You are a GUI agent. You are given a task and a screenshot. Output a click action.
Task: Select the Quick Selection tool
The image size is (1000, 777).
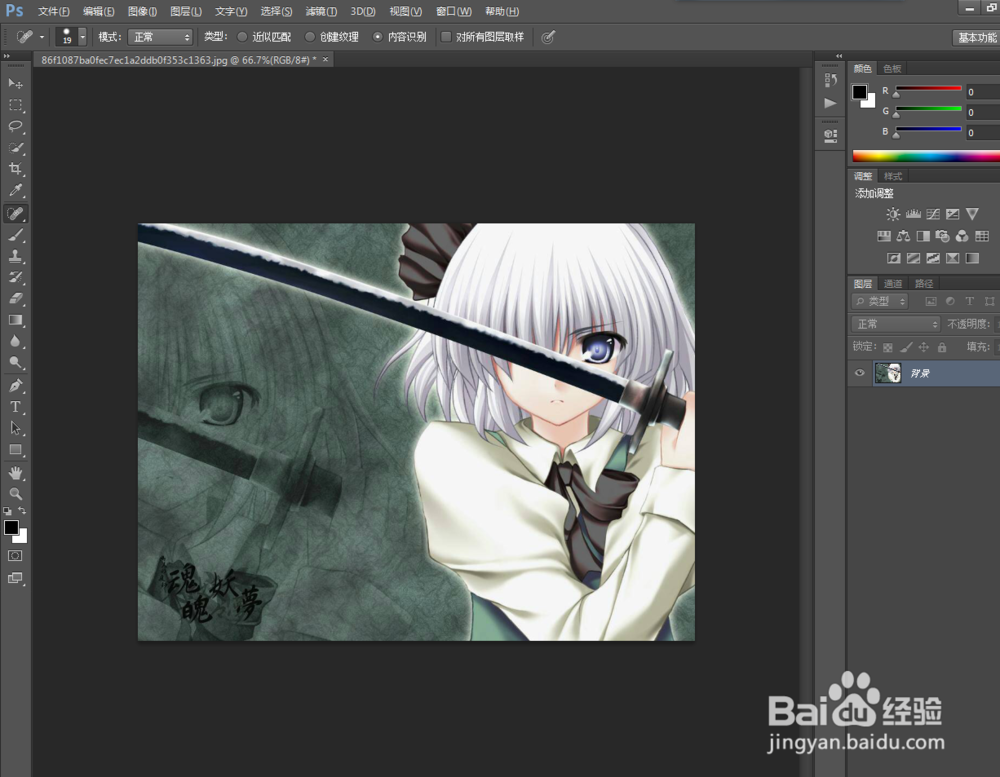(x=15, y=147)
